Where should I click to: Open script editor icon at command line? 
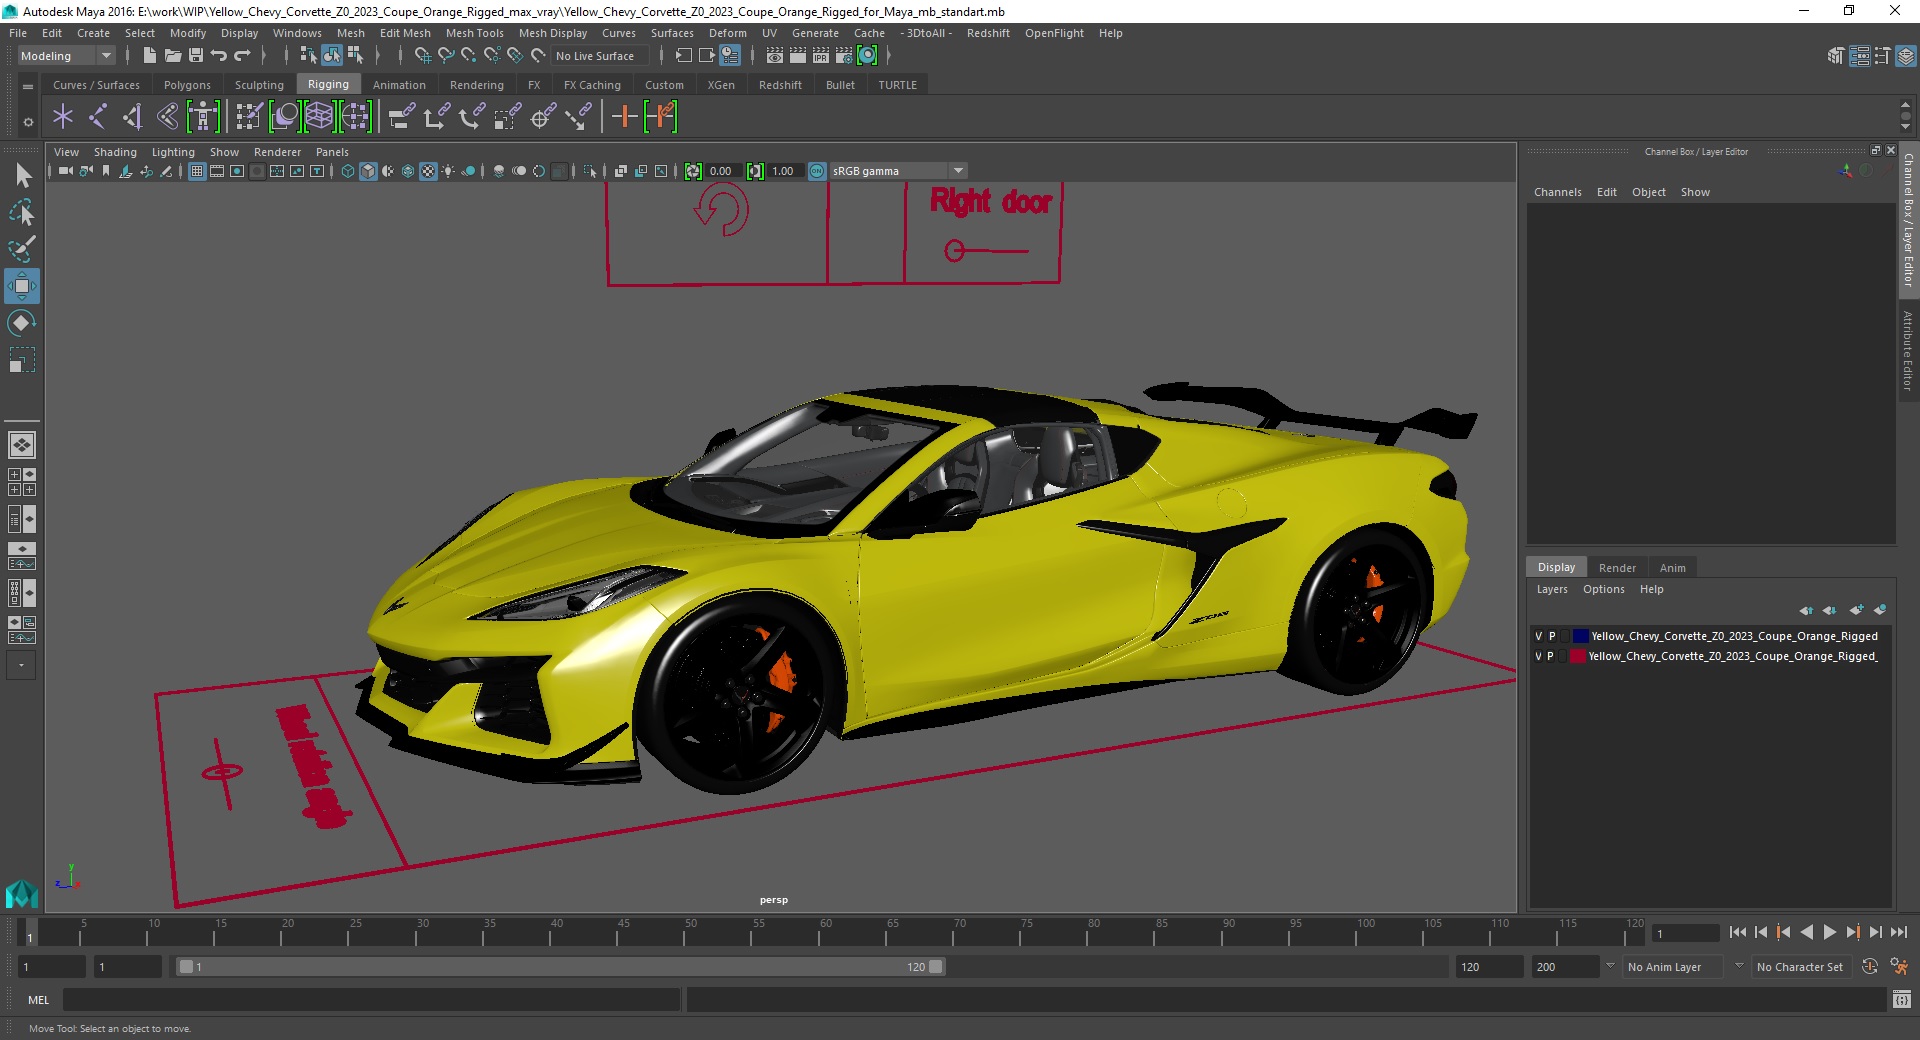pyautogui.click(x=1902, y=999)
